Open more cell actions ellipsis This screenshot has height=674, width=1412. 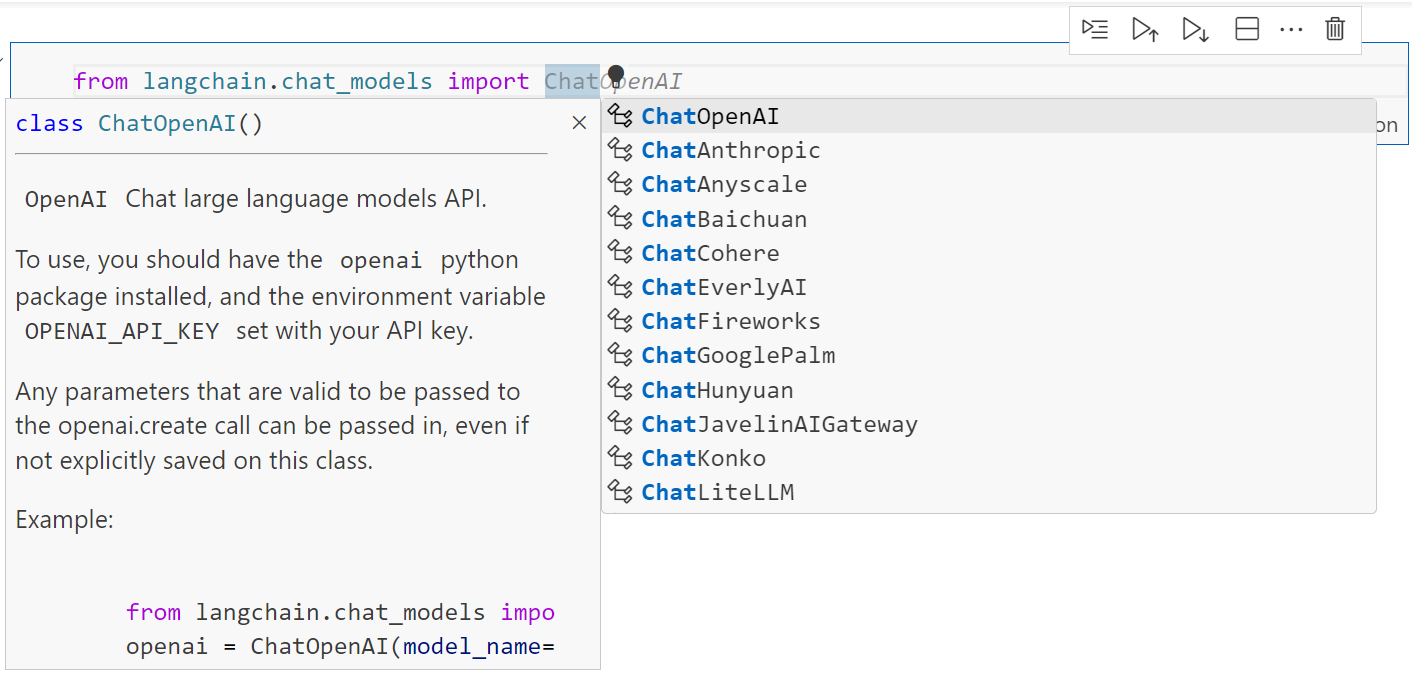point(1291,30)
